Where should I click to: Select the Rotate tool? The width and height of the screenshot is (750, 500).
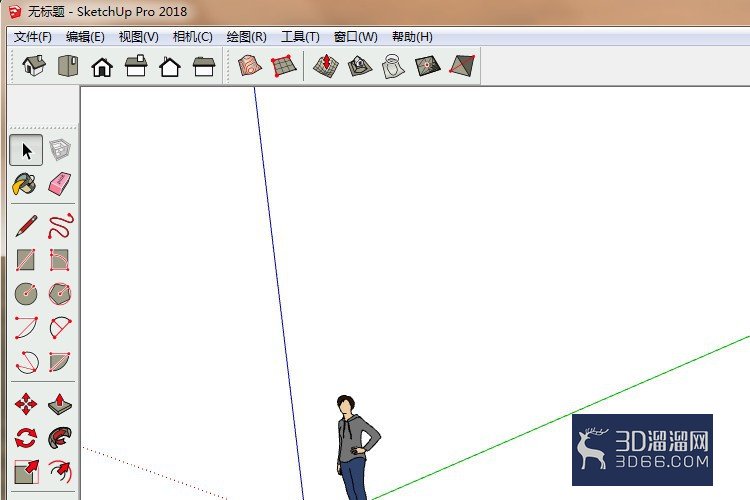click(x=26, y=438)
